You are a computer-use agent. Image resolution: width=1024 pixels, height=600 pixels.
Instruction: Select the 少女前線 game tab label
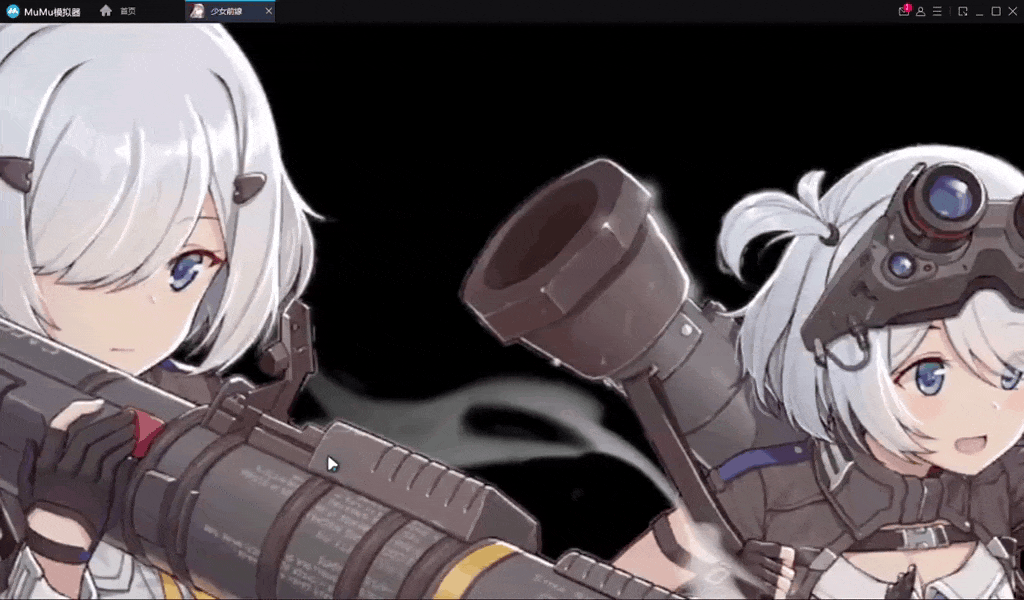[x=226, y=11]
